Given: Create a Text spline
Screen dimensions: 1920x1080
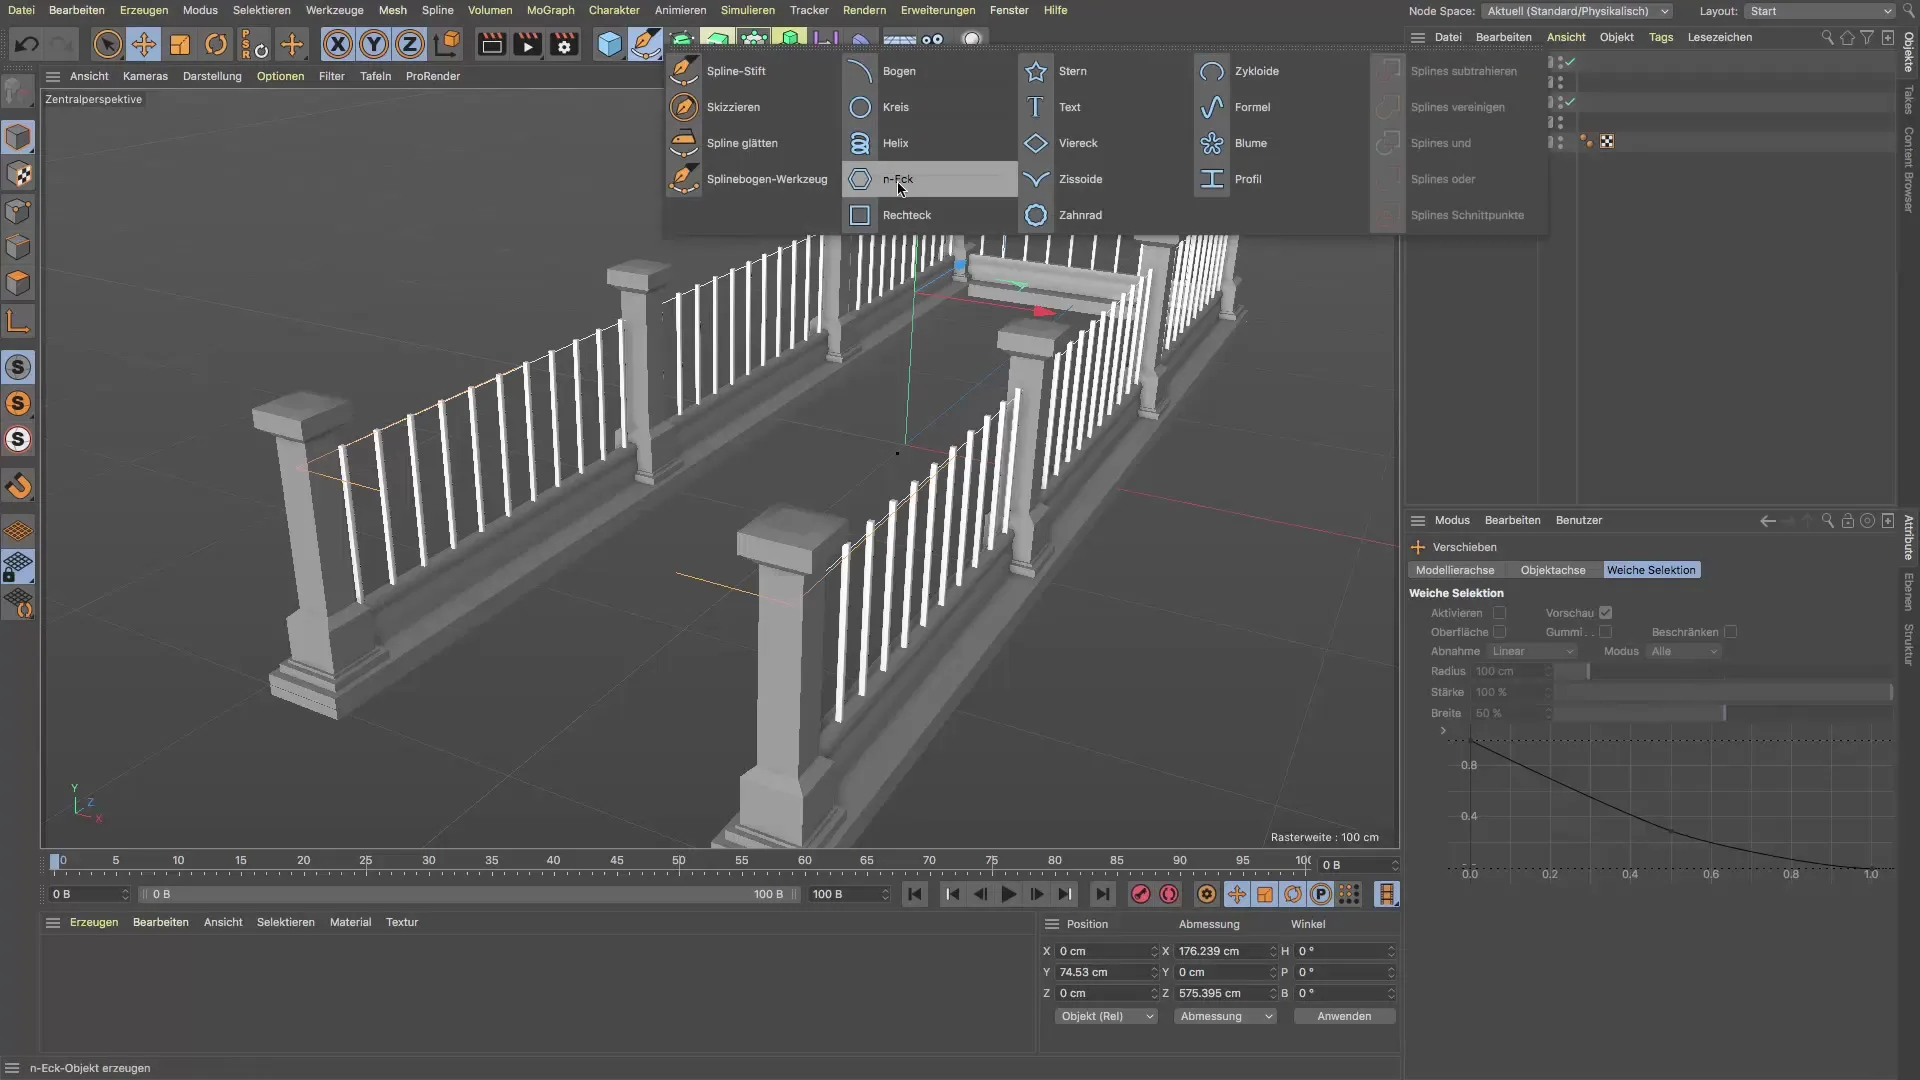Looking at the screenshot, I should [x=1105, y=107].
